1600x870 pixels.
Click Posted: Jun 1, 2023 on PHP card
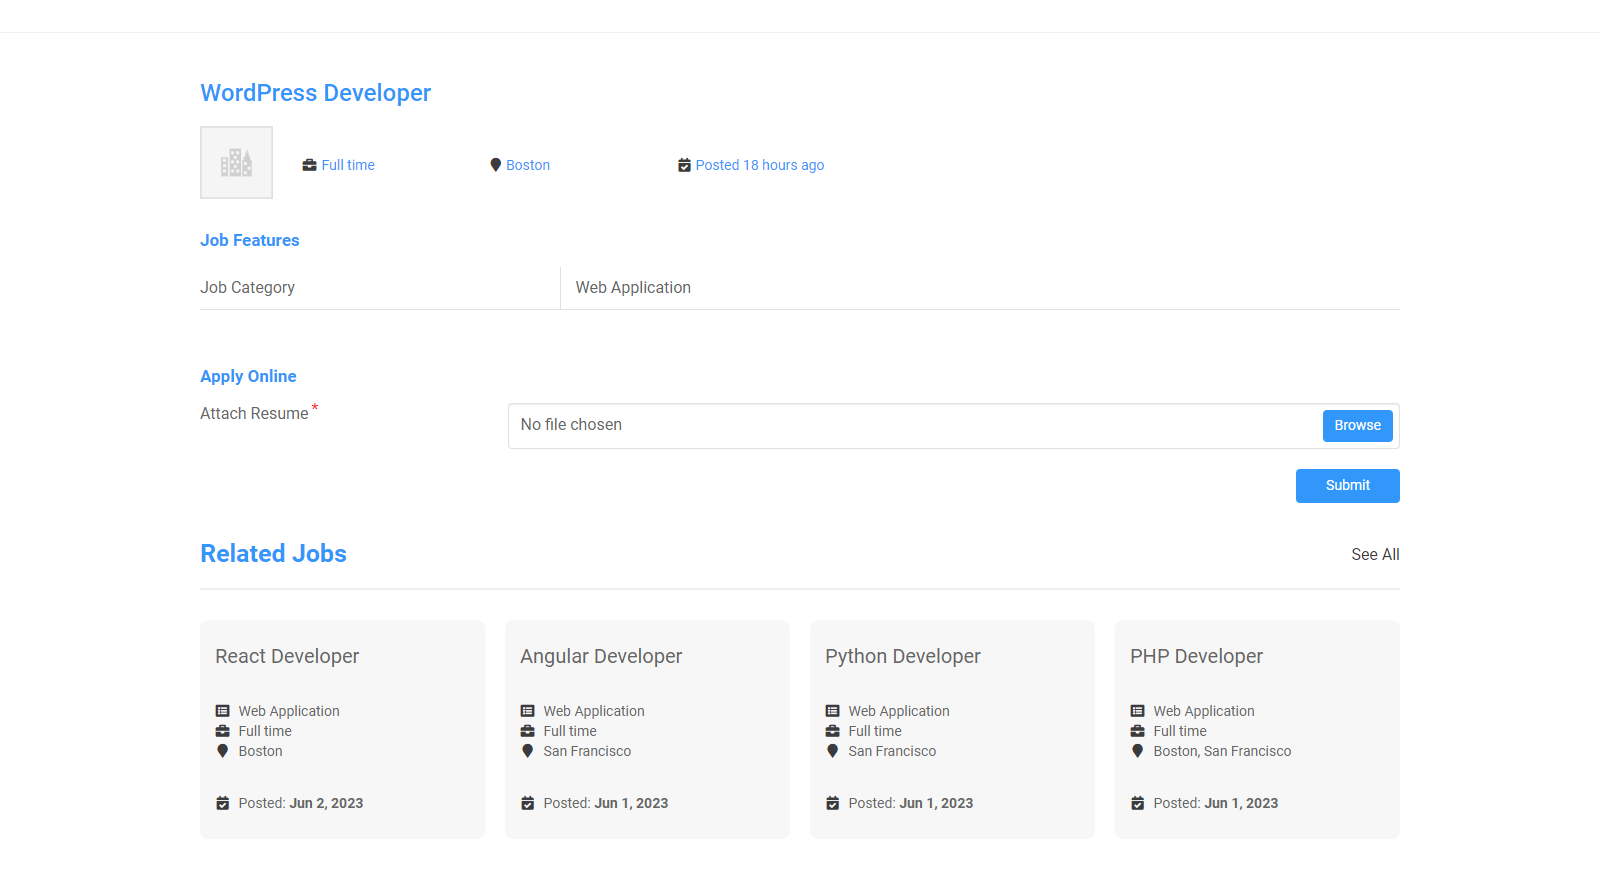pos(1216,803)
